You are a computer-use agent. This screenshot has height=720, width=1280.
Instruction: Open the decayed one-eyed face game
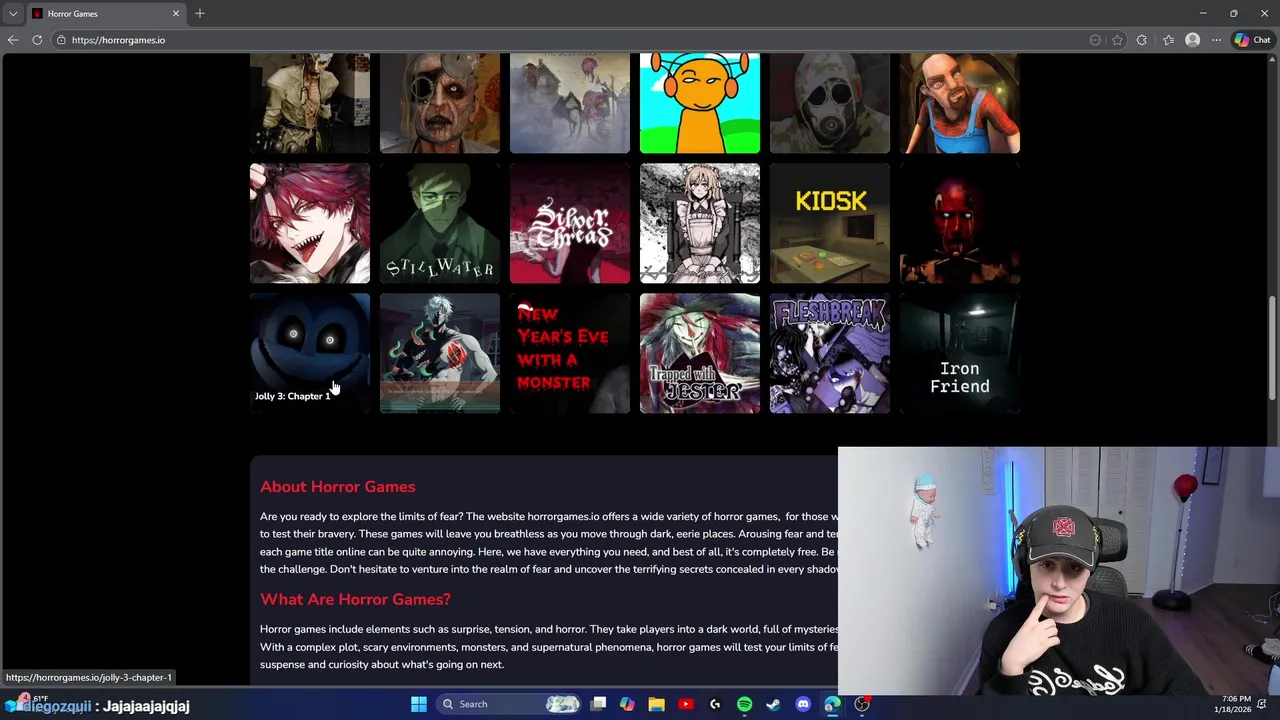(440, 103)
